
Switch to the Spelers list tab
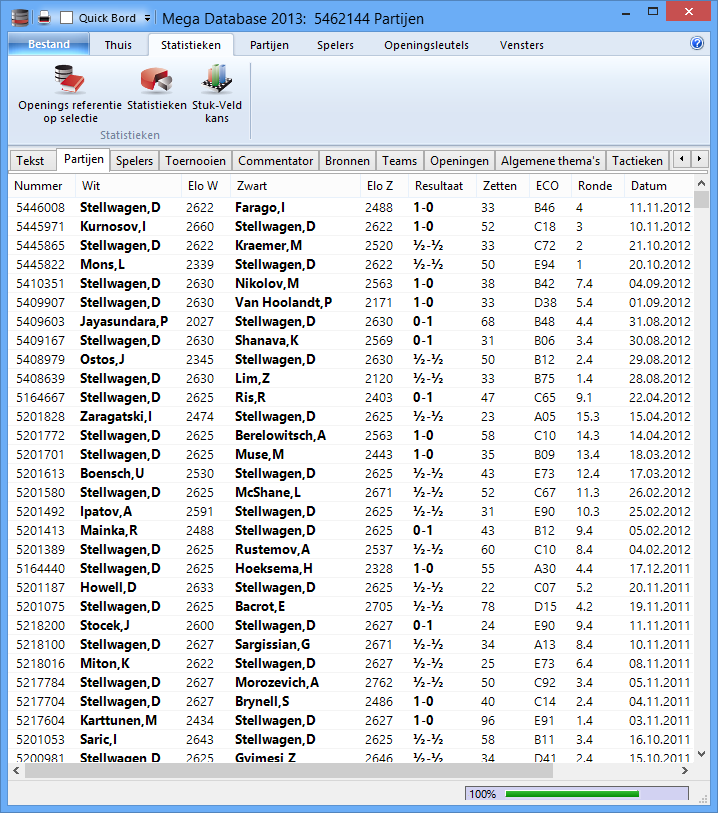tap(134, 161)
